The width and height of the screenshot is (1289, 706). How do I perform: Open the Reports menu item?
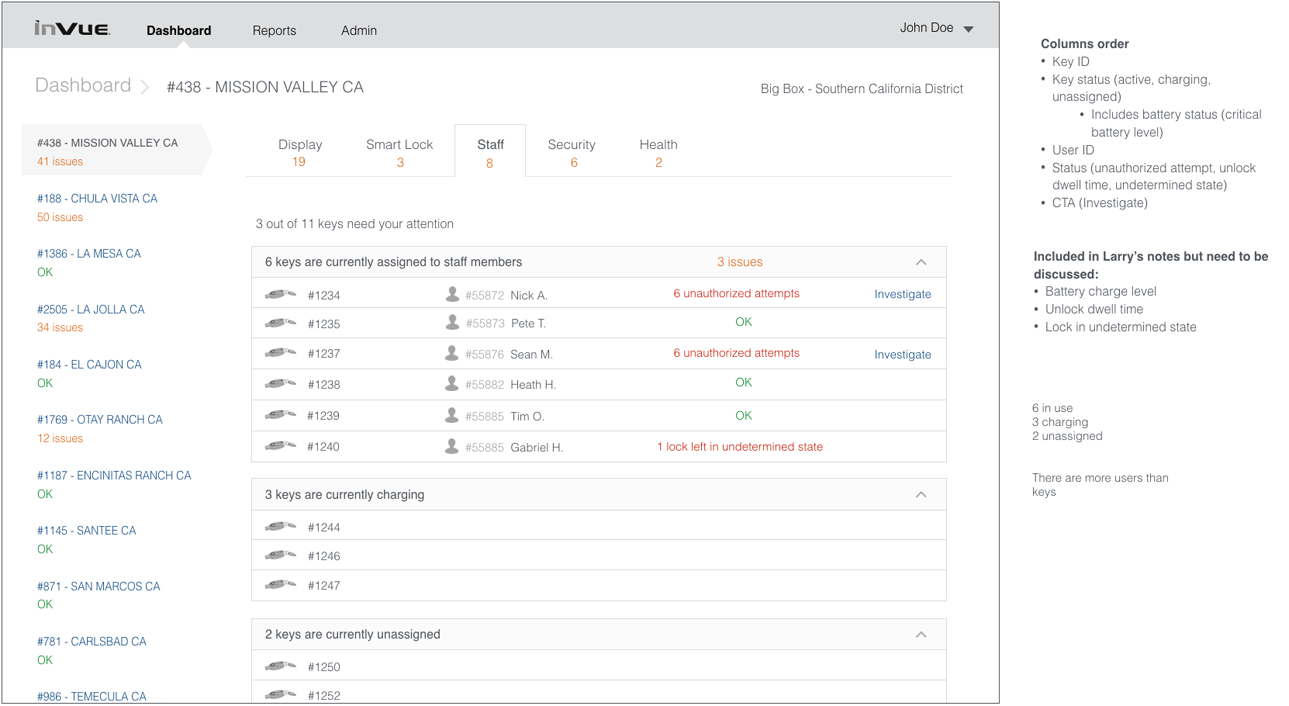274,30
